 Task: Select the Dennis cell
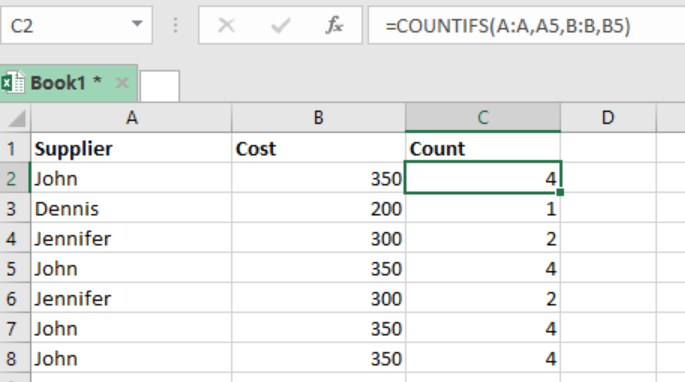click(131, 208)
